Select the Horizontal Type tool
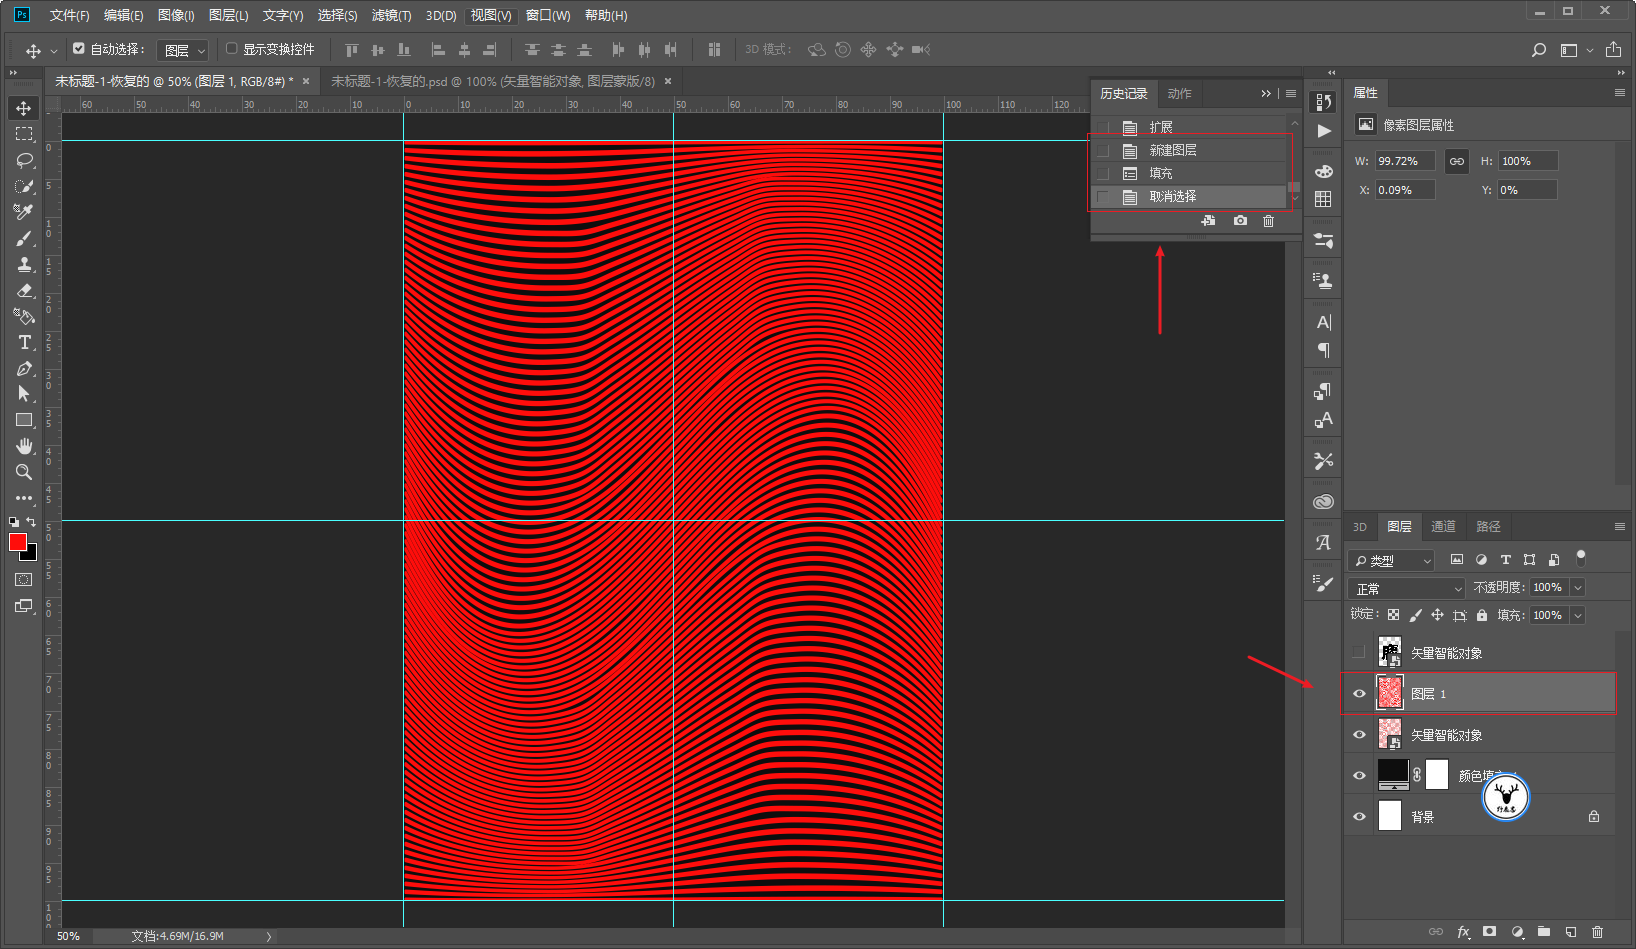 [x=24, y=342]
